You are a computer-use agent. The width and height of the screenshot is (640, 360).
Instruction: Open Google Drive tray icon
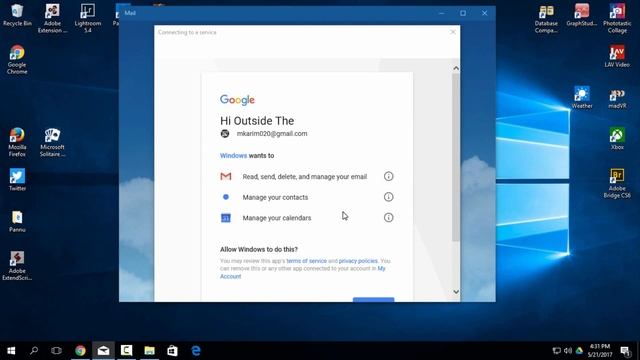pyautogui.click(x=579, y=351)
